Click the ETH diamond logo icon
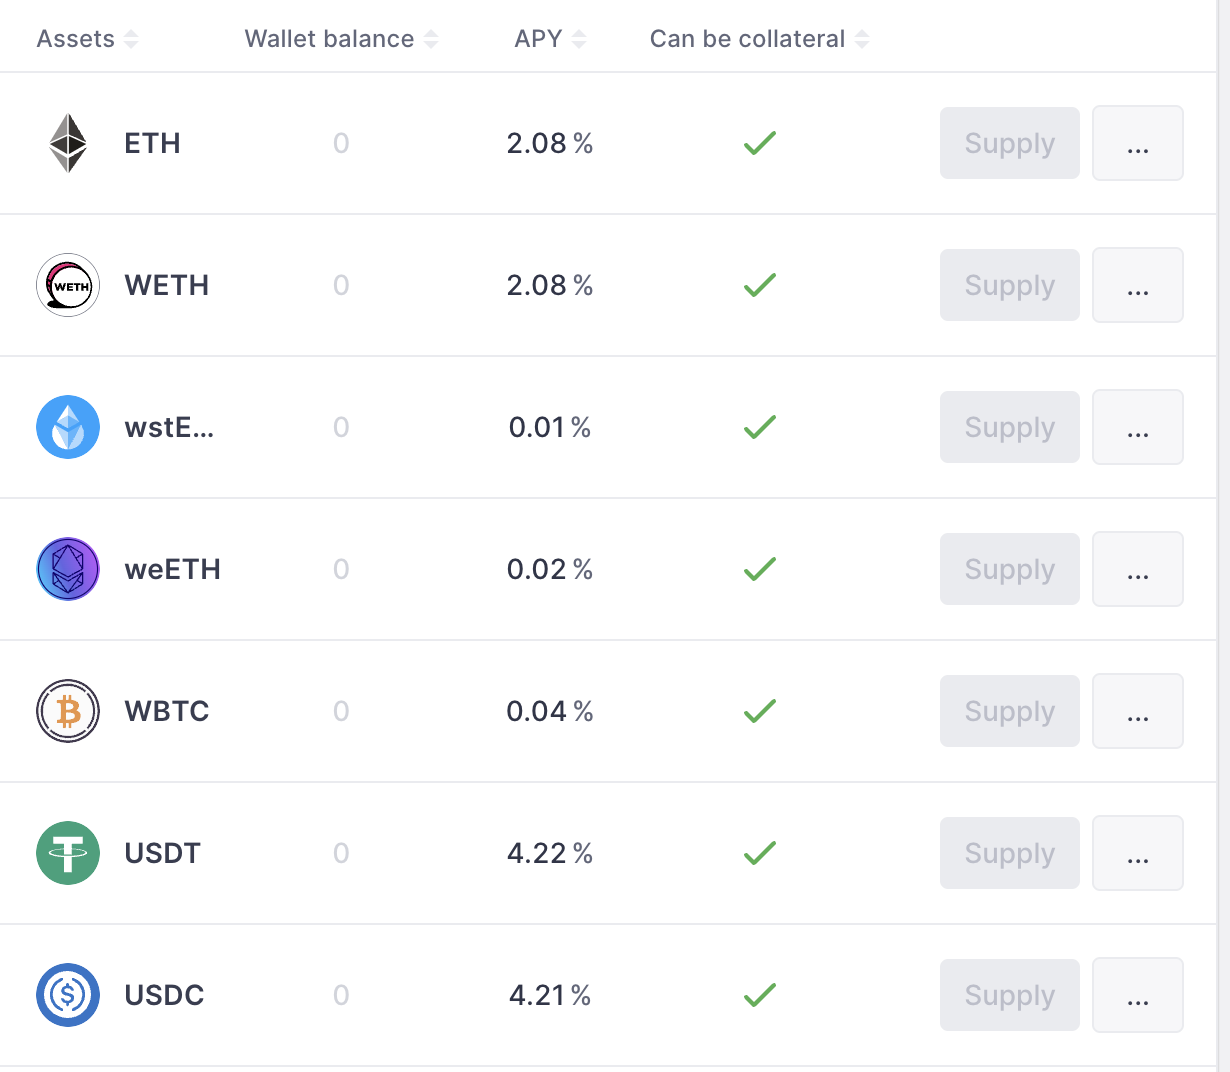Screen dimensions: 1230x1072 click(68, 143)
